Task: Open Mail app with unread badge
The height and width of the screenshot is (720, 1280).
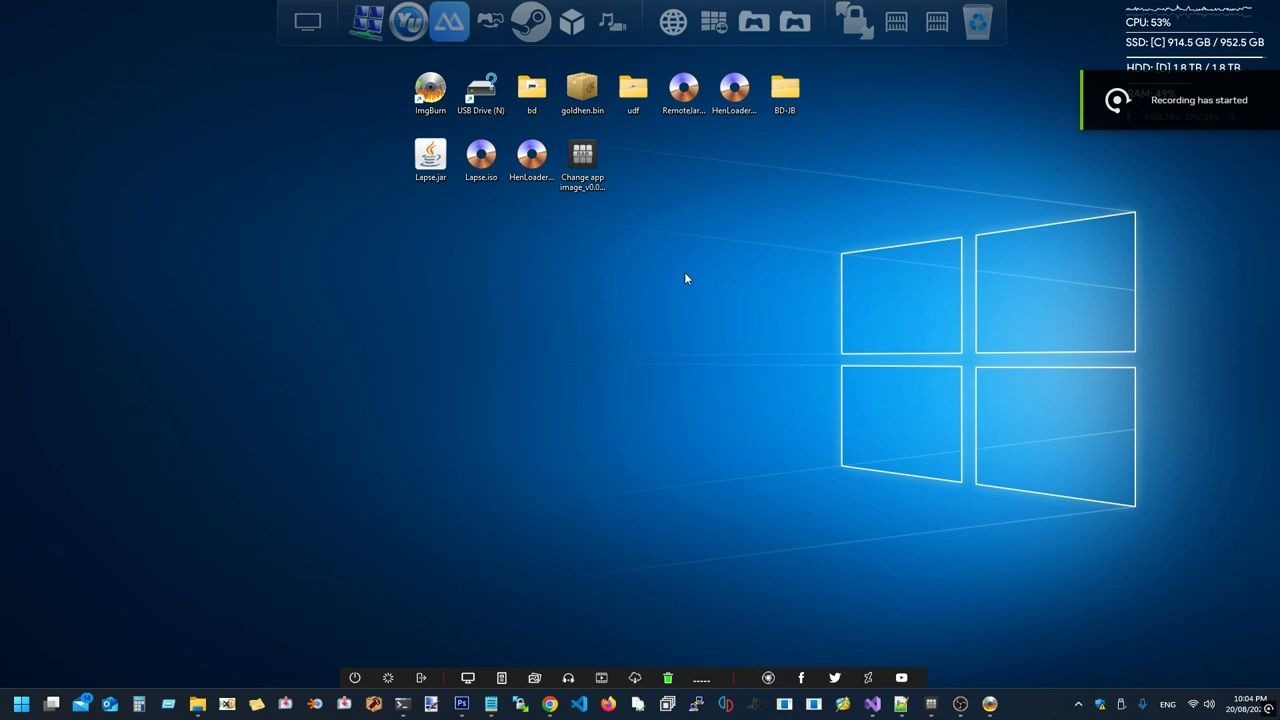Action: pos(81,704)
